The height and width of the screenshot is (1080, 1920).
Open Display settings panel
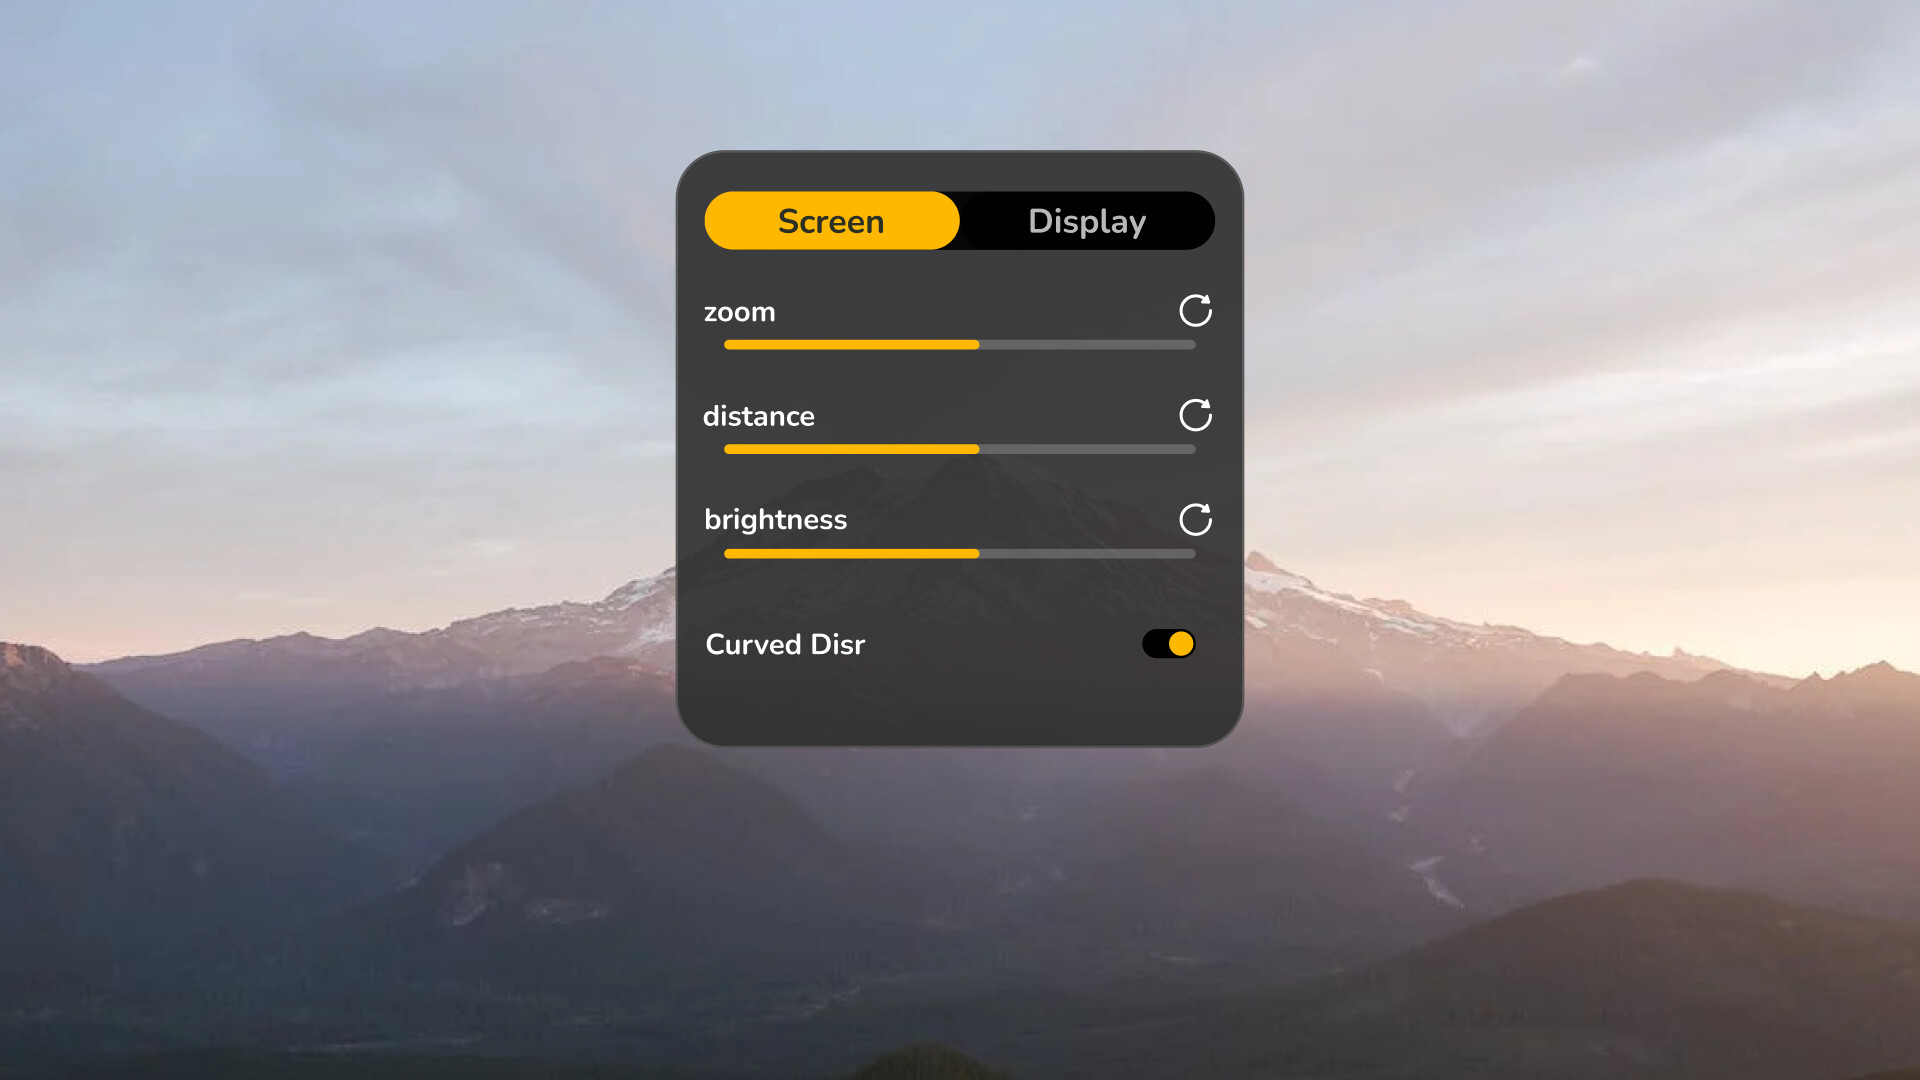[x=1087, y=220]
